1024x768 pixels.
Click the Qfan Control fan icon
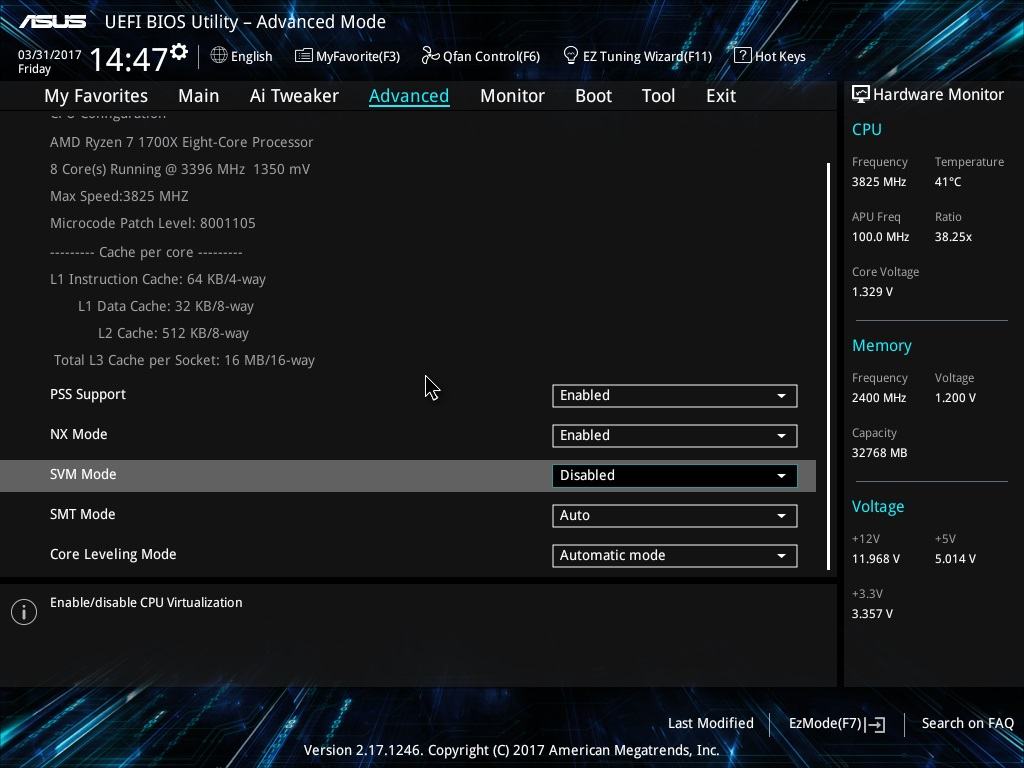[430, 56]
